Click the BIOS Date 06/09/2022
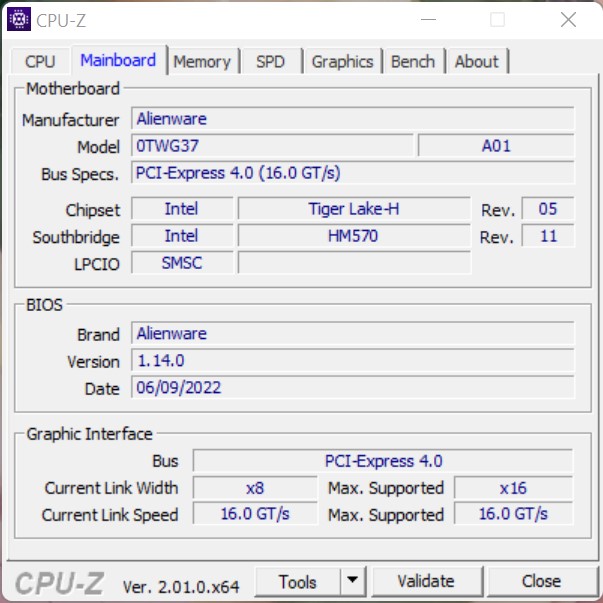Image resolution: width=603 pixels, height=603 pixels. tap(353, 387)
